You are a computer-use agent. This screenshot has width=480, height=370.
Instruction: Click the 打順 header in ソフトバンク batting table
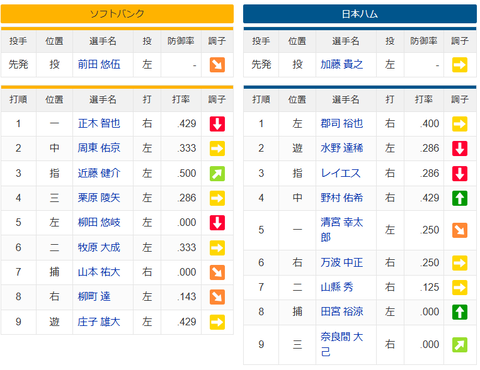(x=18, y=99)
